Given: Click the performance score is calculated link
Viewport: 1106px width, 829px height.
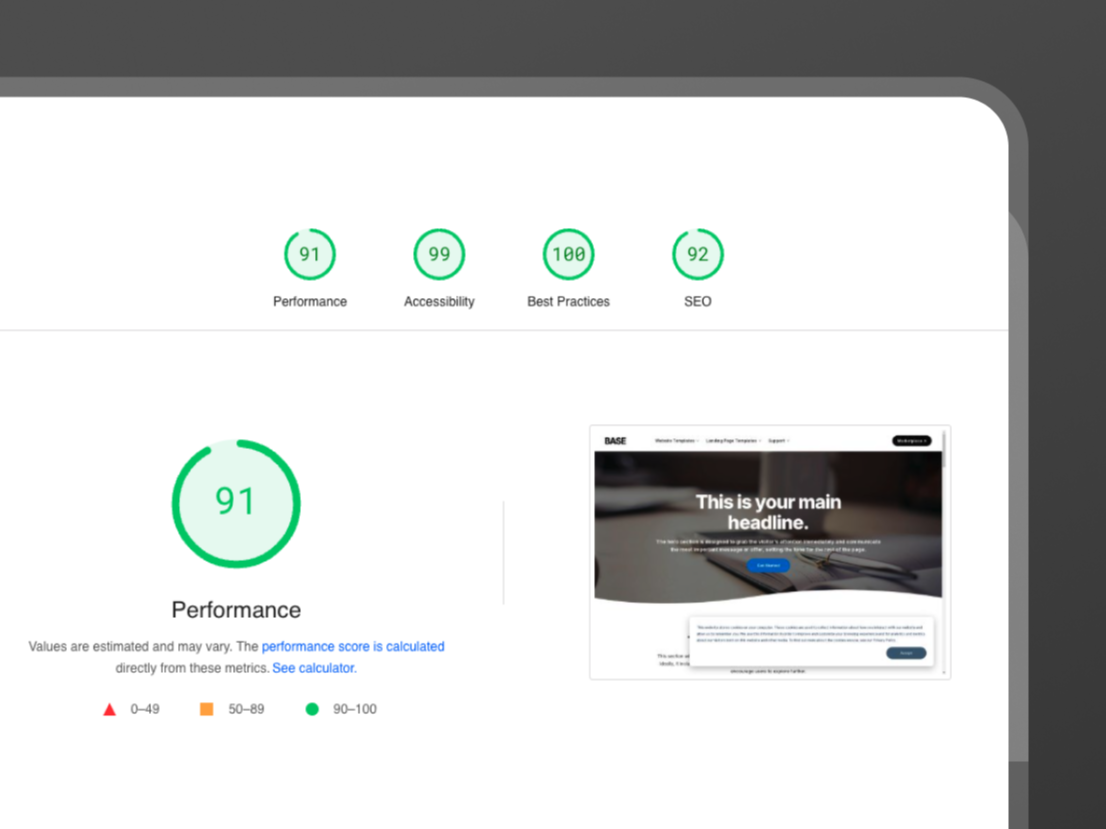Looking at the screenshot, I should point(353,646).
